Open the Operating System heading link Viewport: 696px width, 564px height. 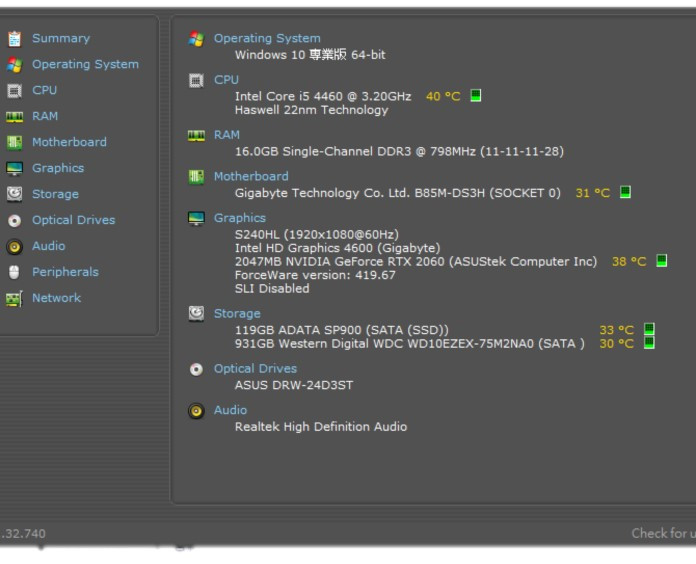[267, 38]
